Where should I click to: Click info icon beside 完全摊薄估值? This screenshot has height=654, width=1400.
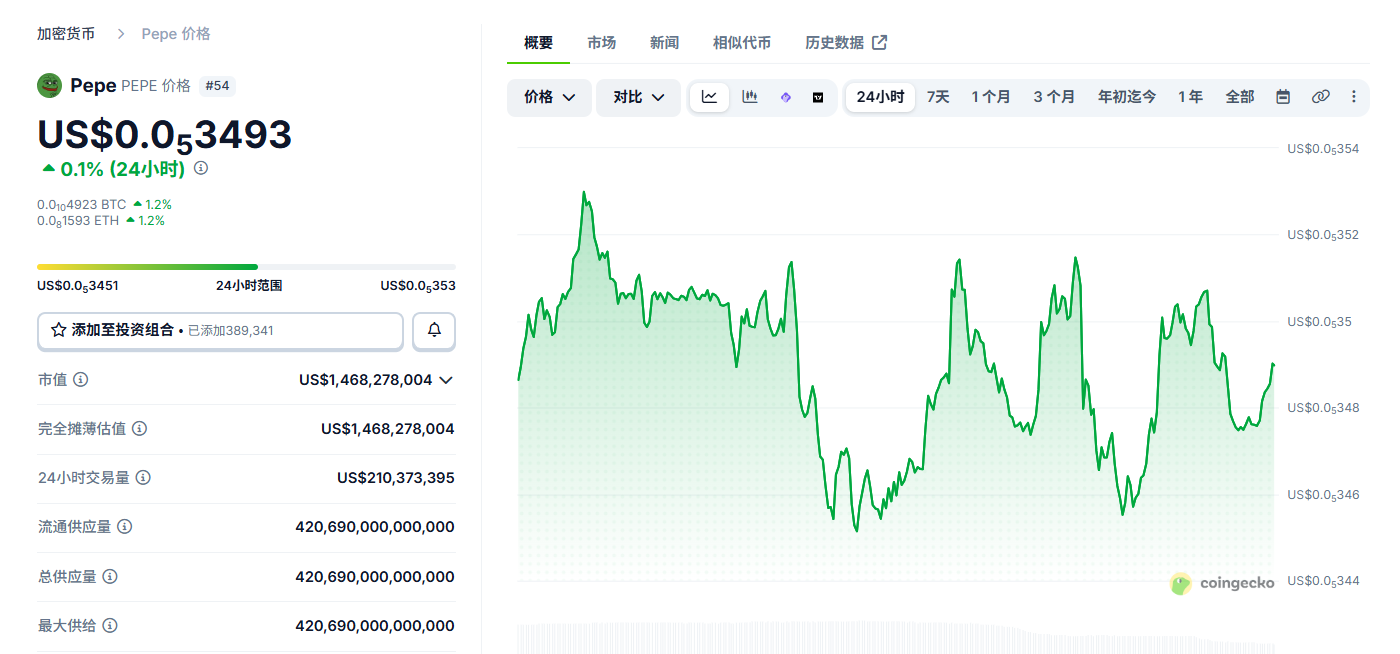pyautogui.click(x=140, y=429)
